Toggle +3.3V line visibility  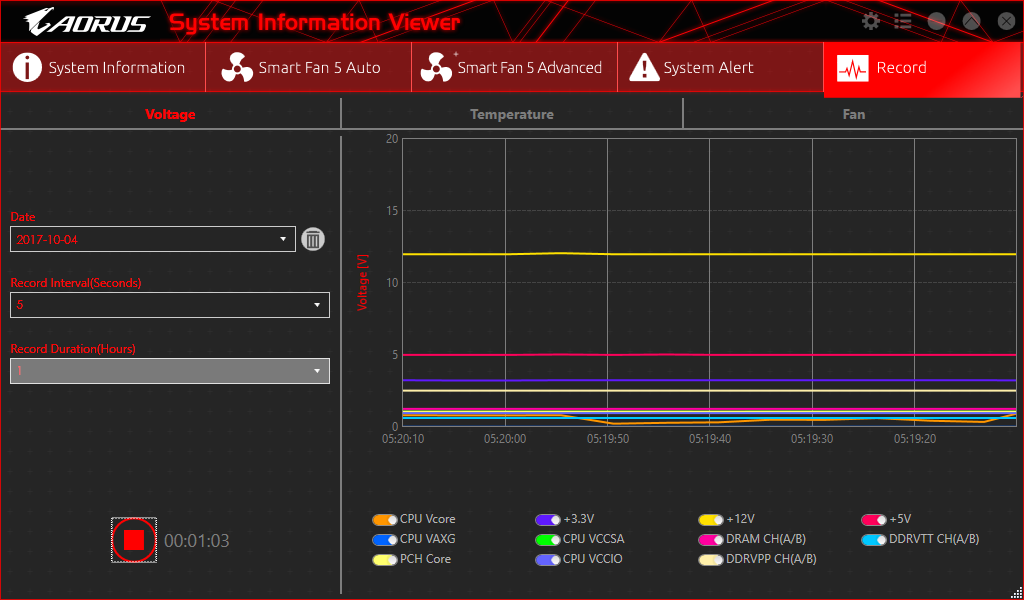[x=548, y=520]
